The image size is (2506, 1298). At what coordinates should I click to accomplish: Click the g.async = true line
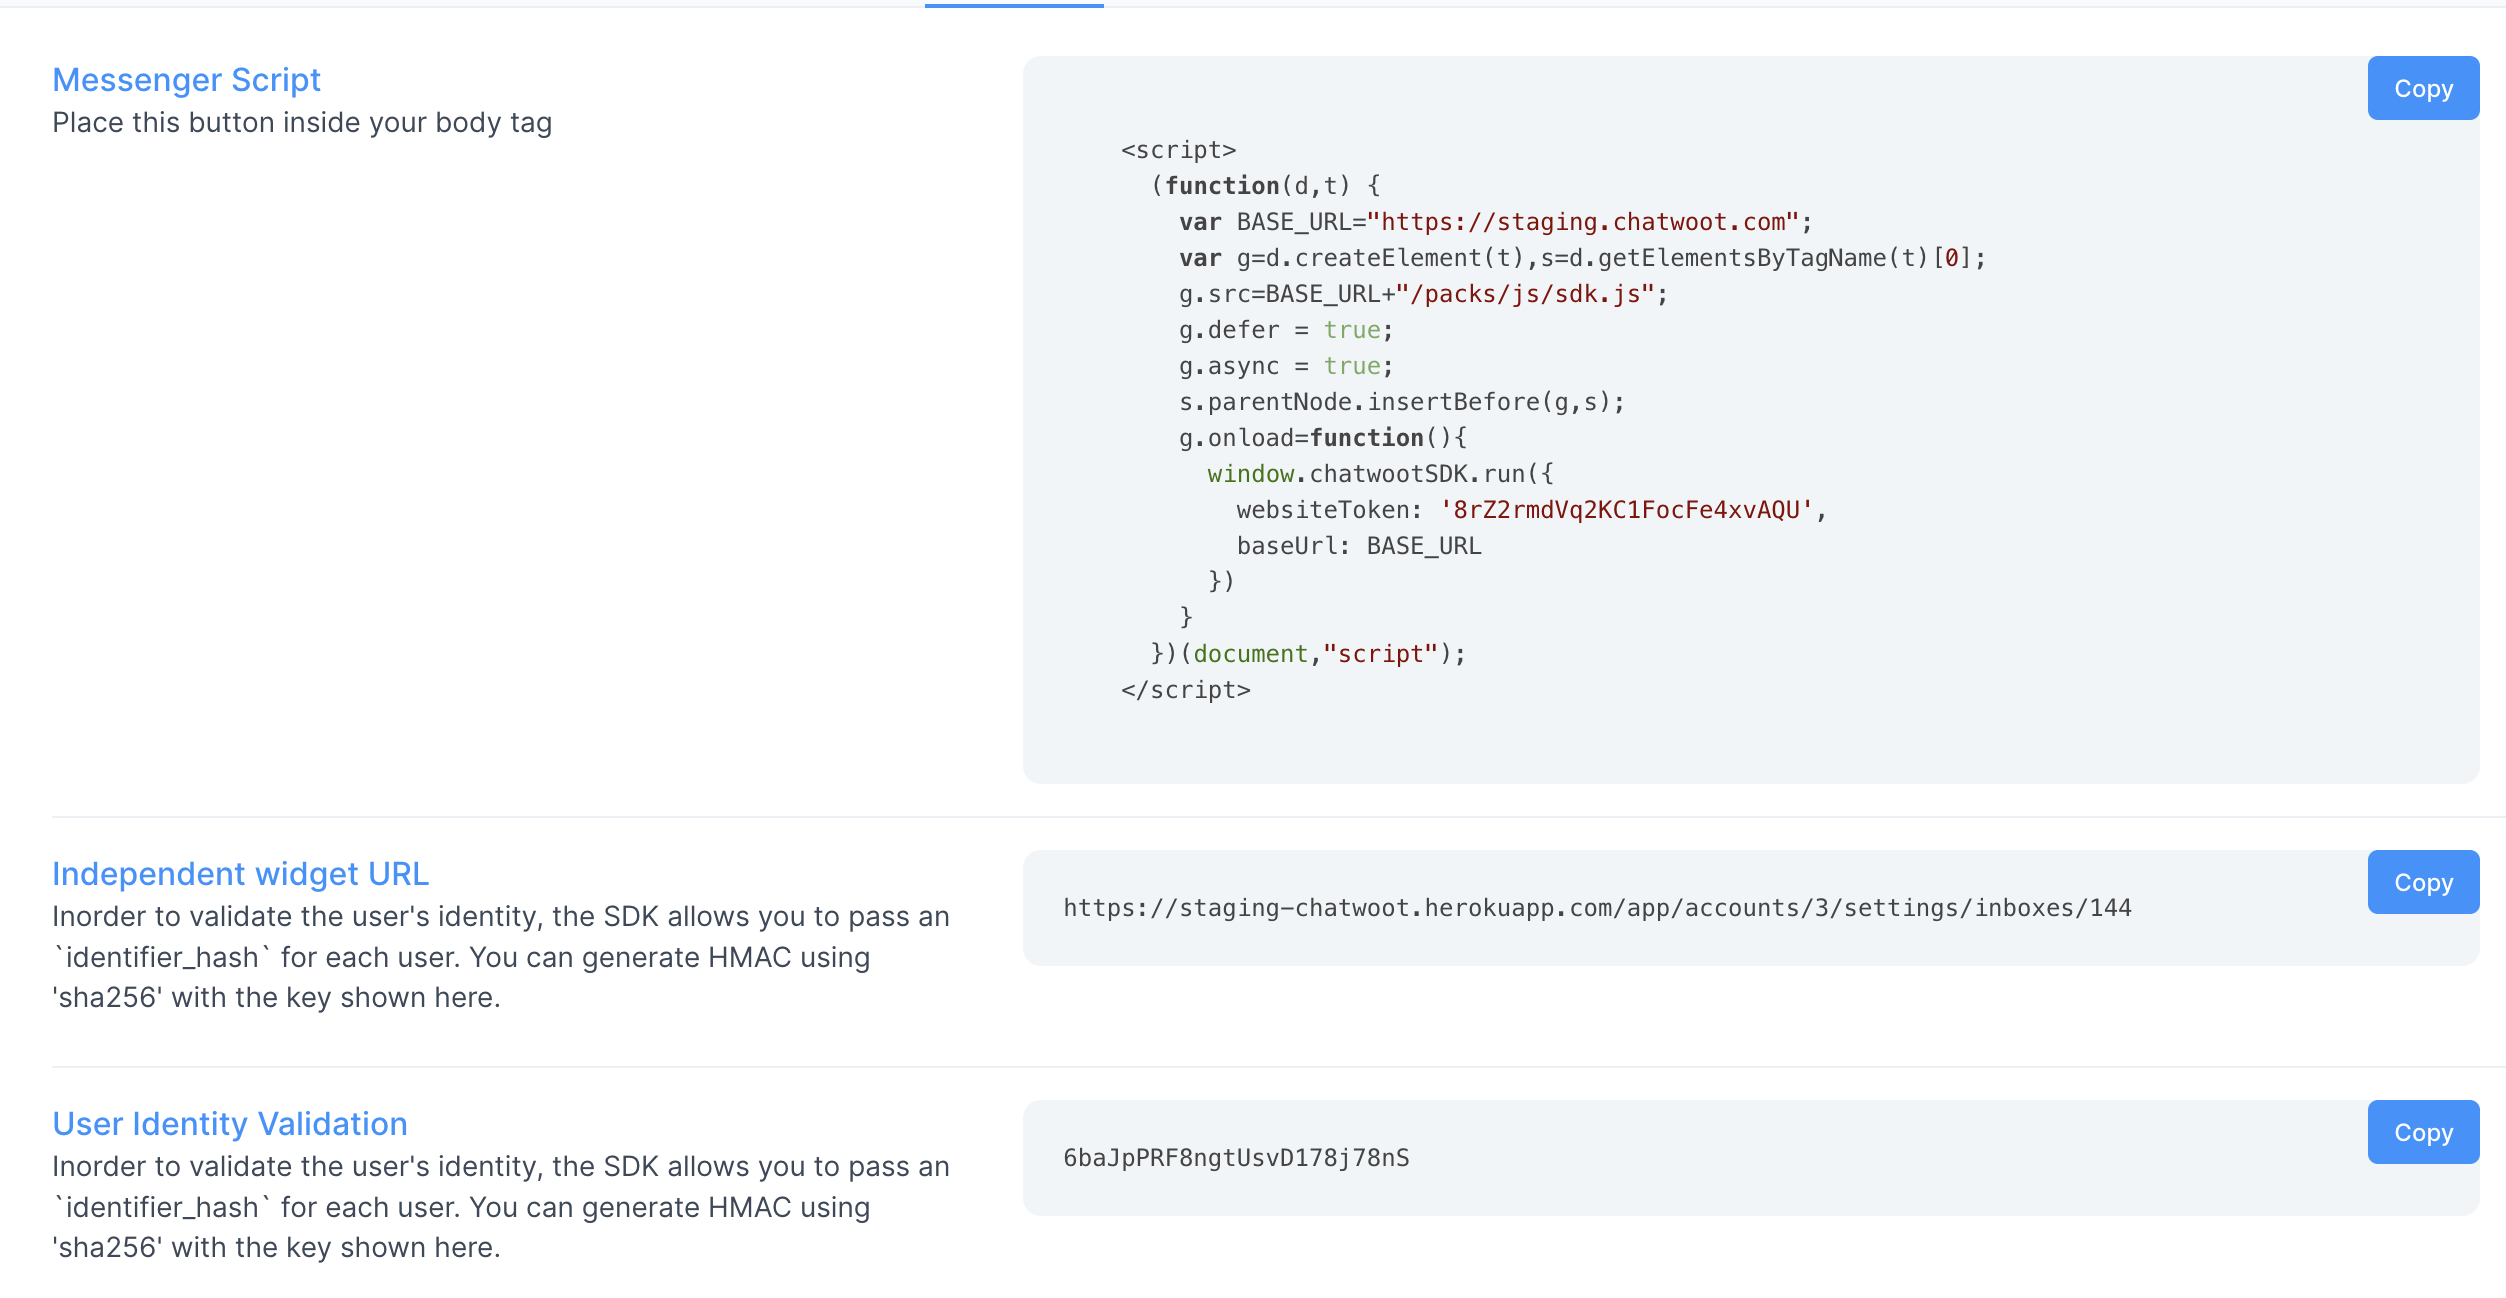[x=1283, y=365]
